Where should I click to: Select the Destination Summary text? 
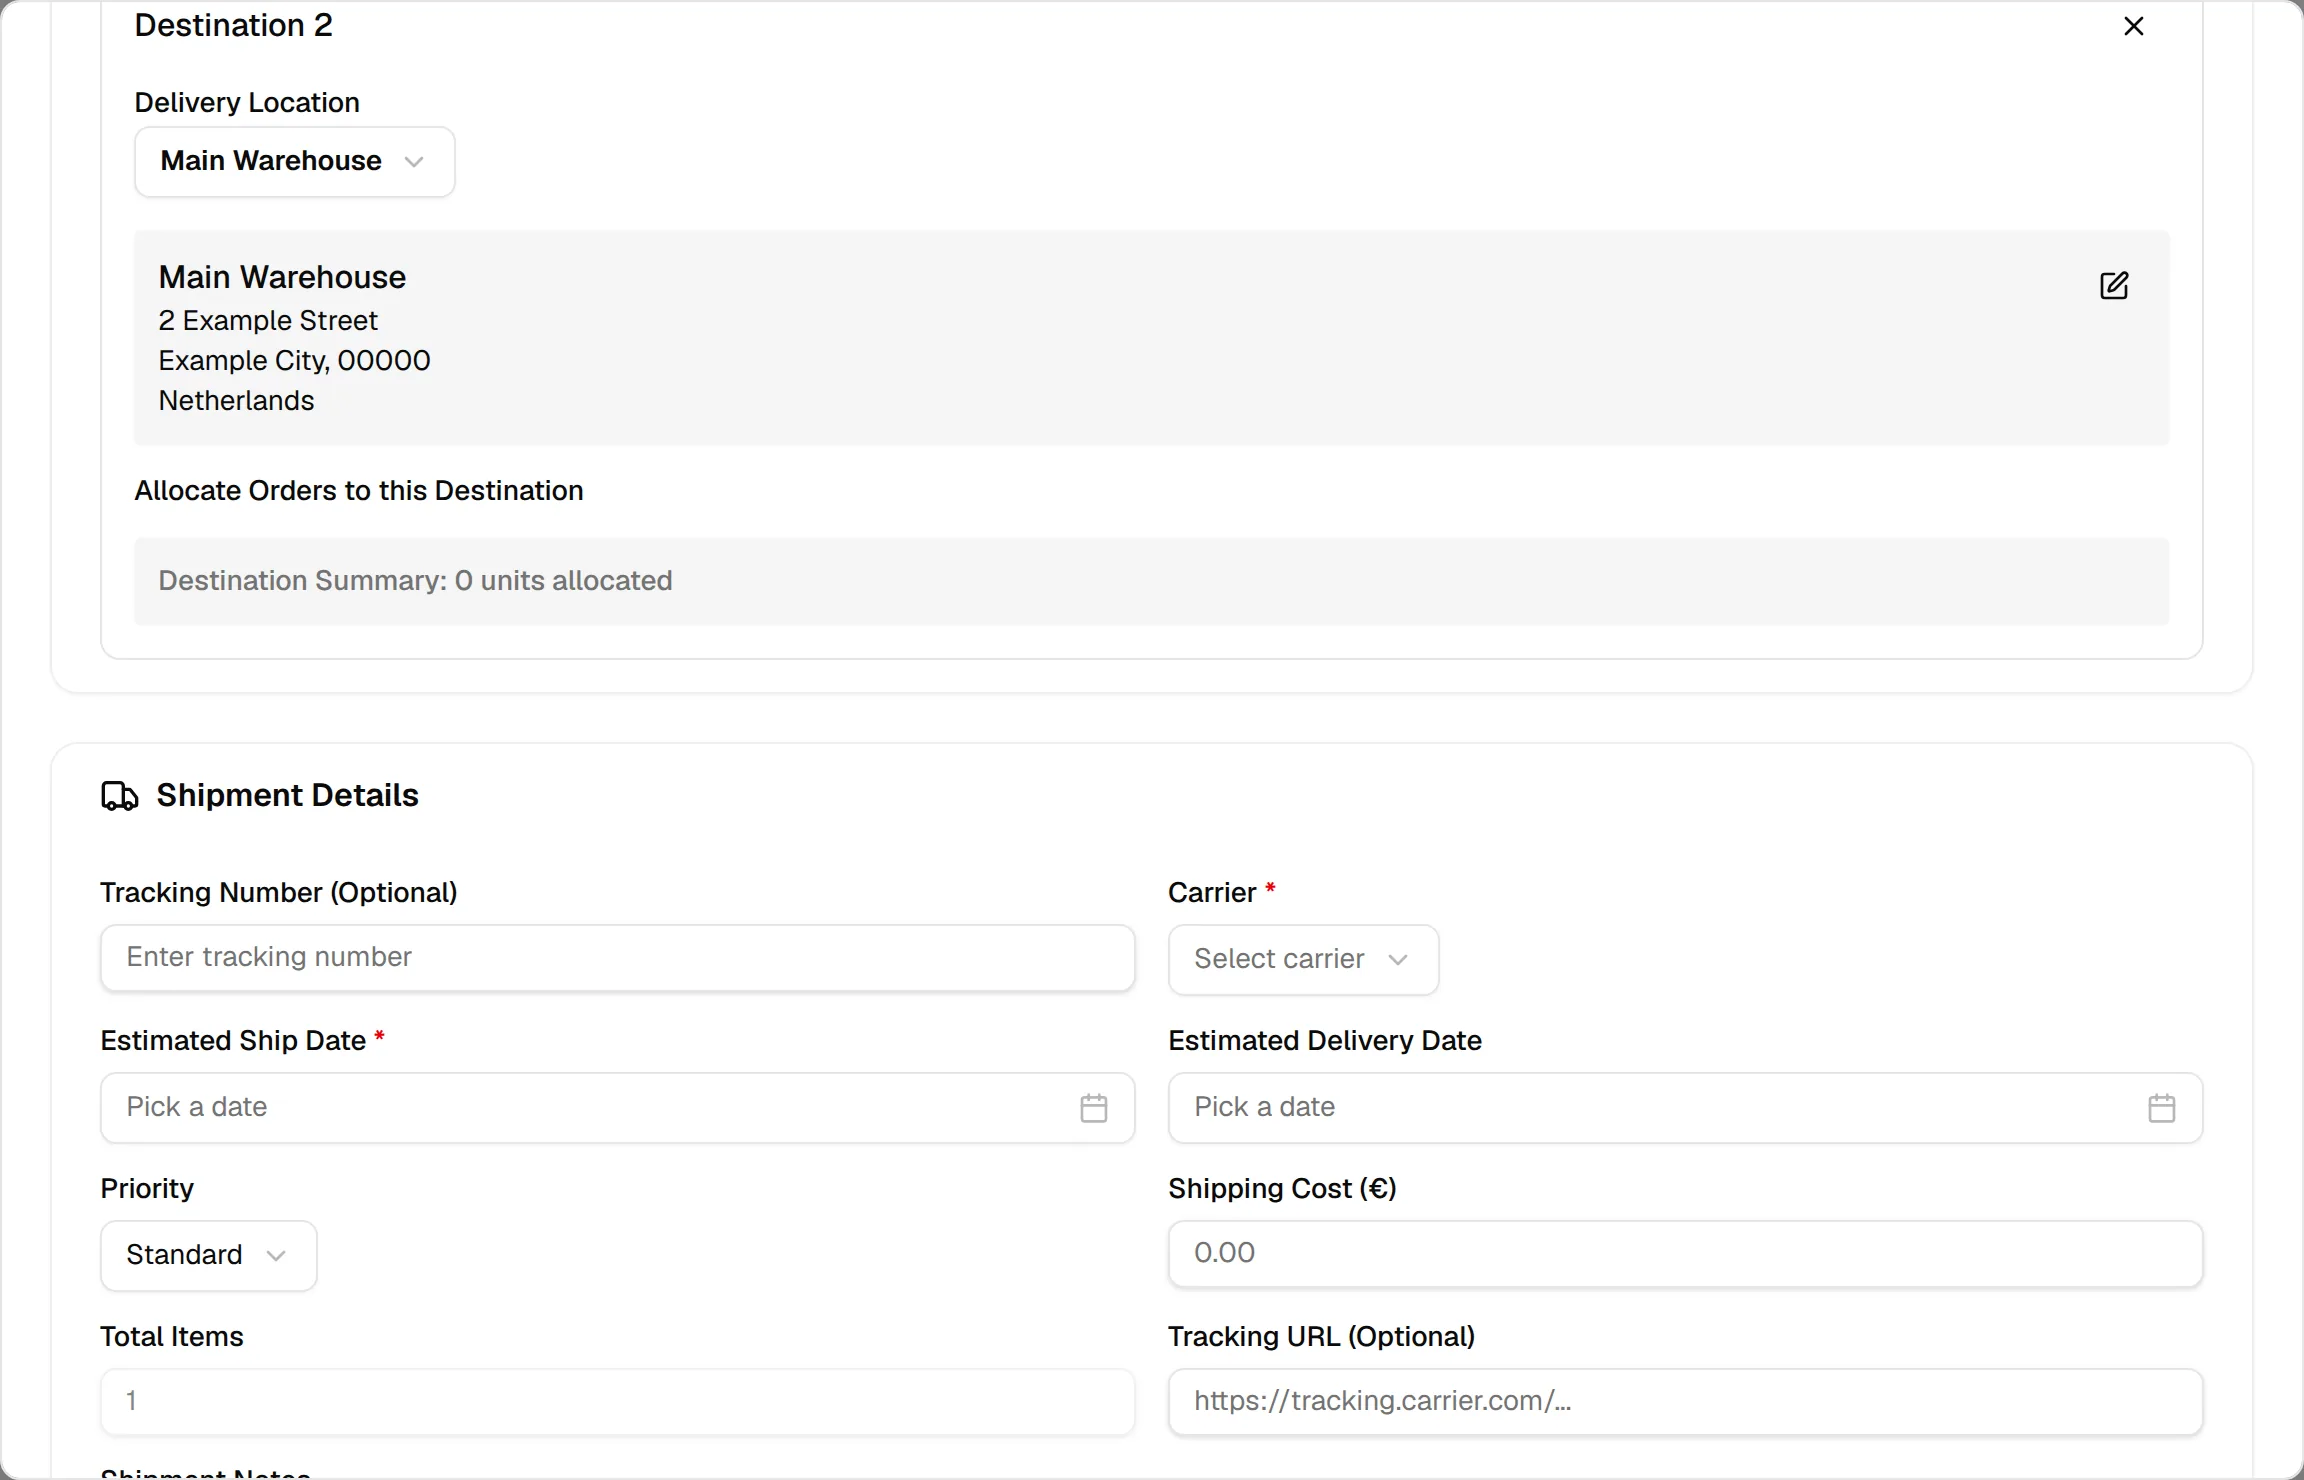click(x=415, y=581)
